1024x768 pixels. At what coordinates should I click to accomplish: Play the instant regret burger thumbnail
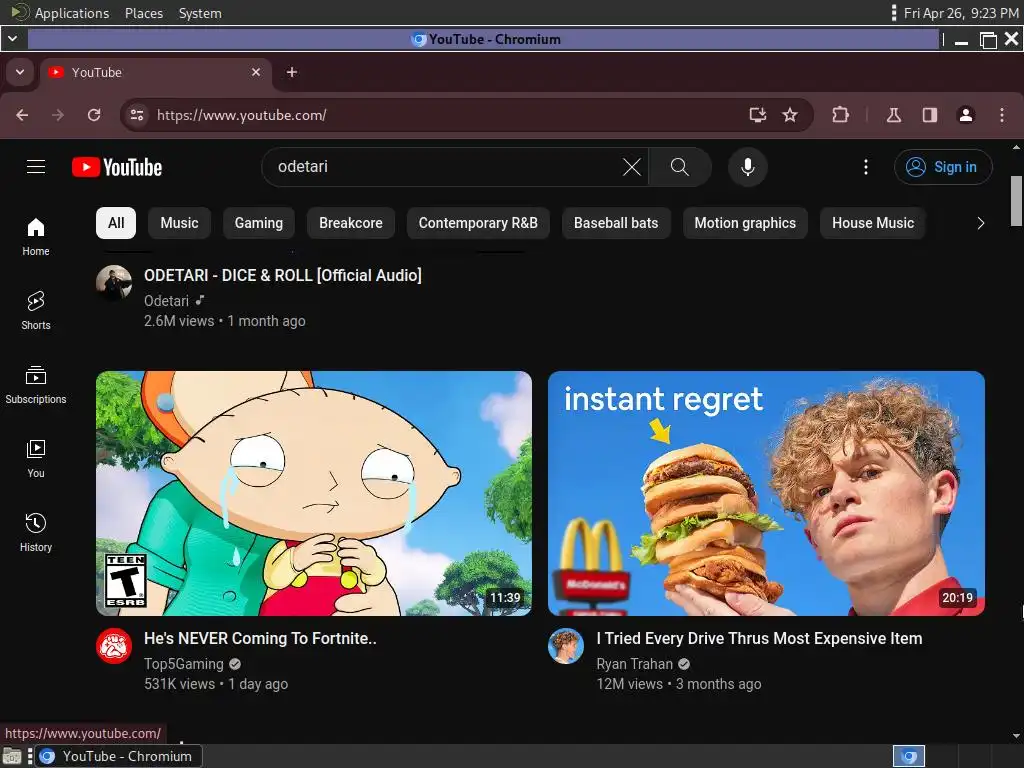[x=766, y=493]
